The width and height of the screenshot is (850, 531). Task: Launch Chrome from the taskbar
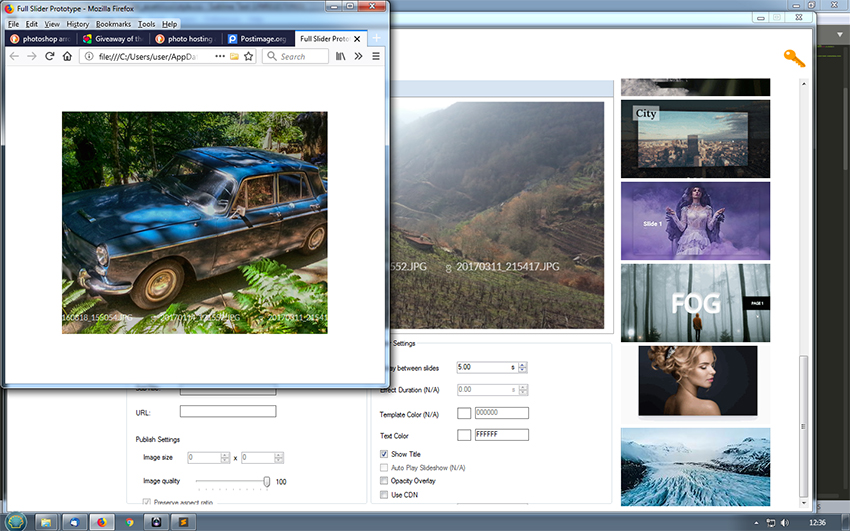pos(130,522)
